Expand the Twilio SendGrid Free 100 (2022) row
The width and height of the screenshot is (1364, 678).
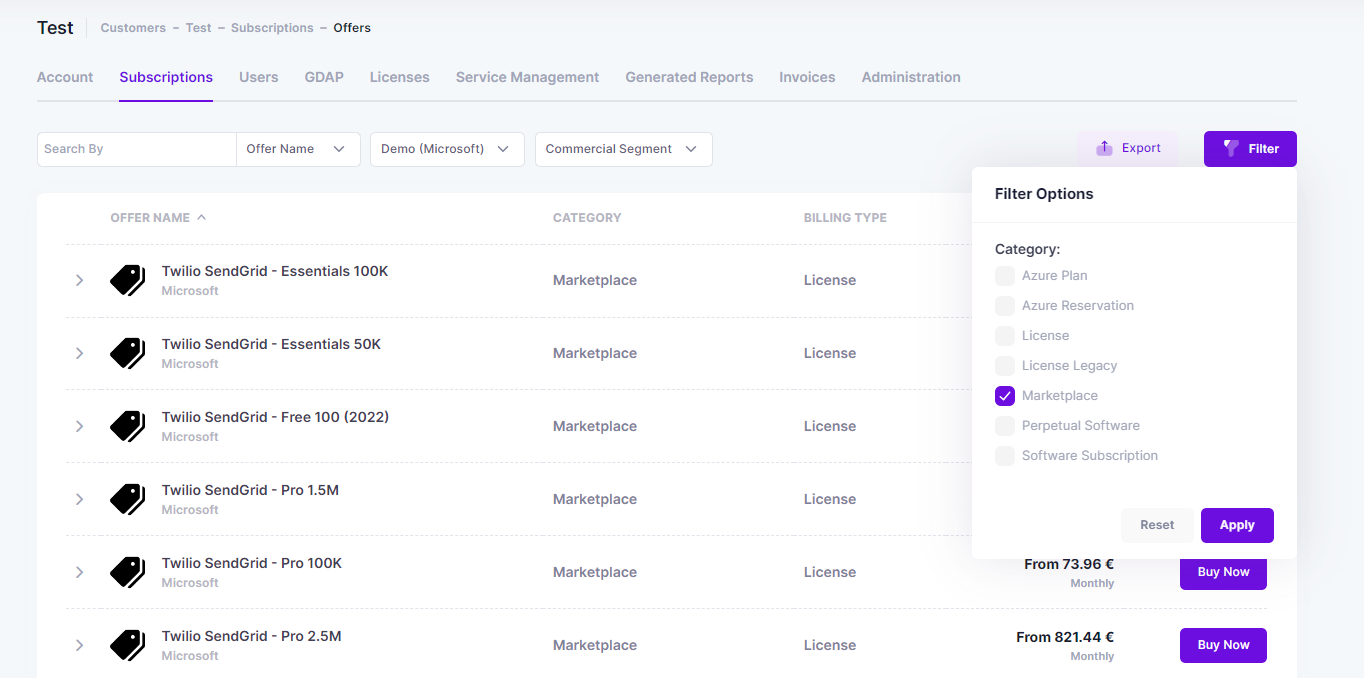(x=79, y=426)
